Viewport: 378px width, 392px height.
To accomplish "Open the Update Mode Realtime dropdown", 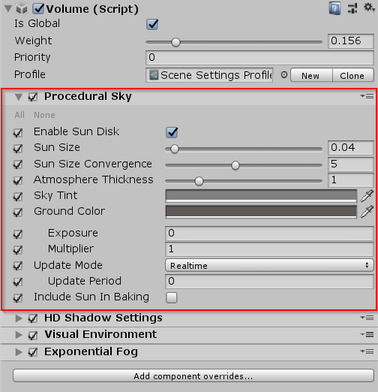I will tap(269, 265).
